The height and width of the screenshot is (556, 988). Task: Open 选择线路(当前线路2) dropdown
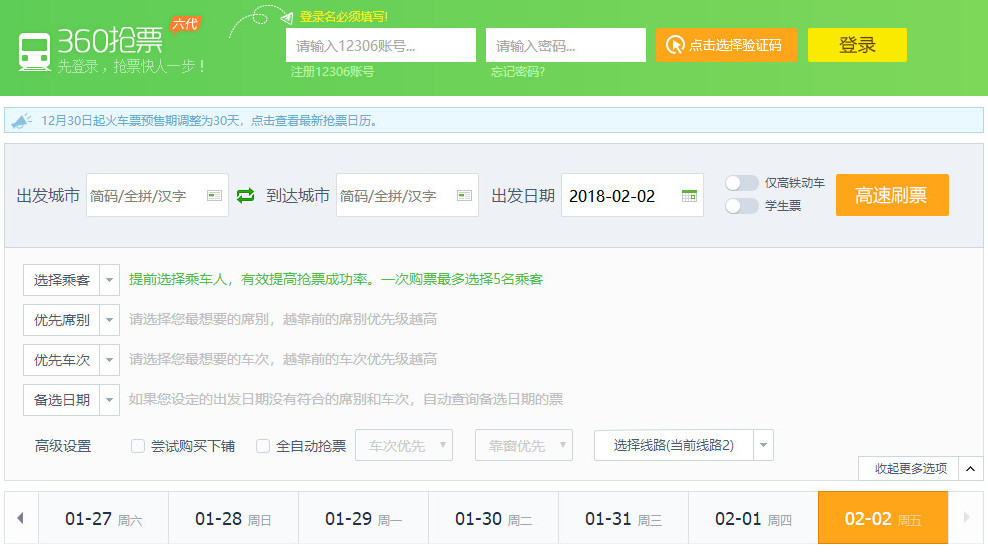click(x=763, y=446)
